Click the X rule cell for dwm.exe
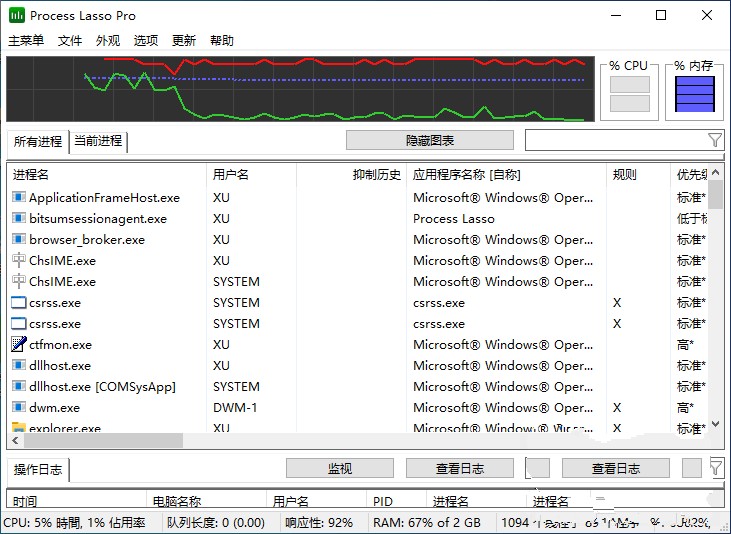This screenshot has width=731, height=534. pyautogui.click(x=617, y=408)
